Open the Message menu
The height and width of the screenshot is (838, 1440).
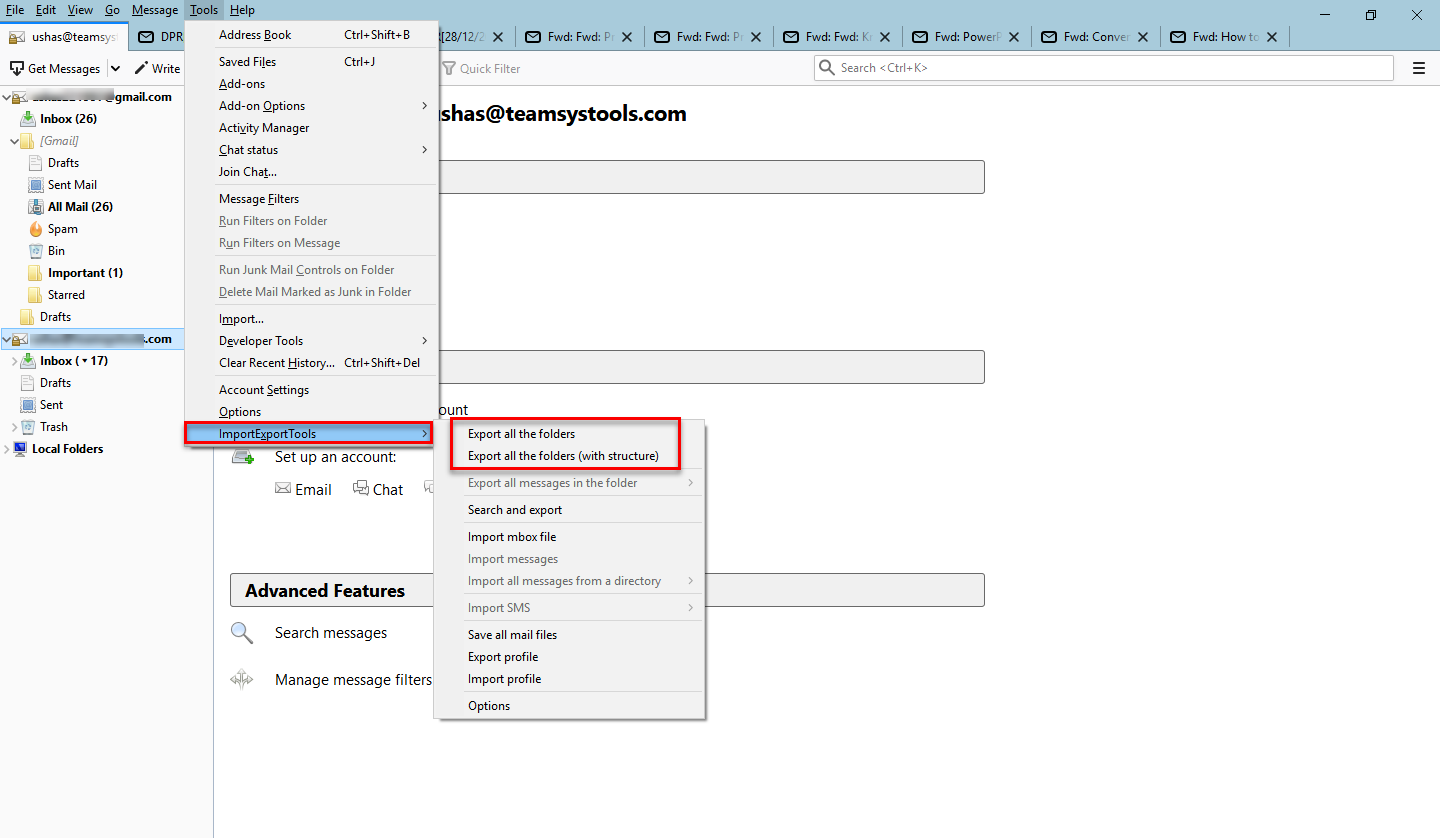[x=155, y=10]
